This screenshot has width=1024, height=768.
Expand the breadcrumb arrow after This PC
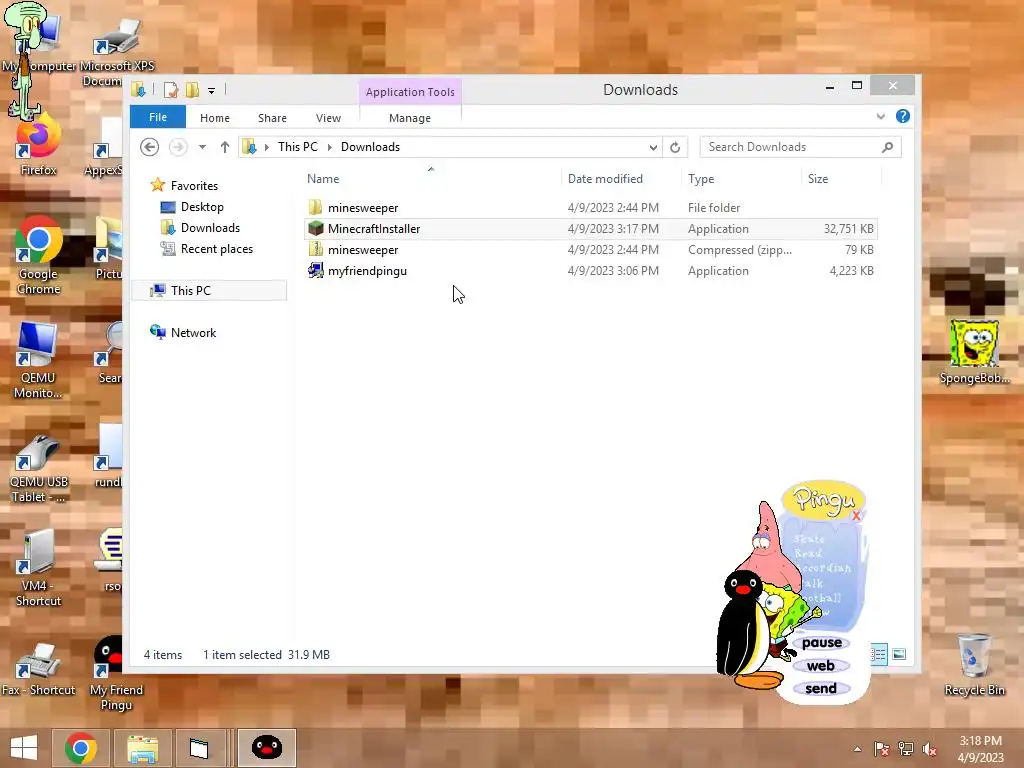point(329,148)
